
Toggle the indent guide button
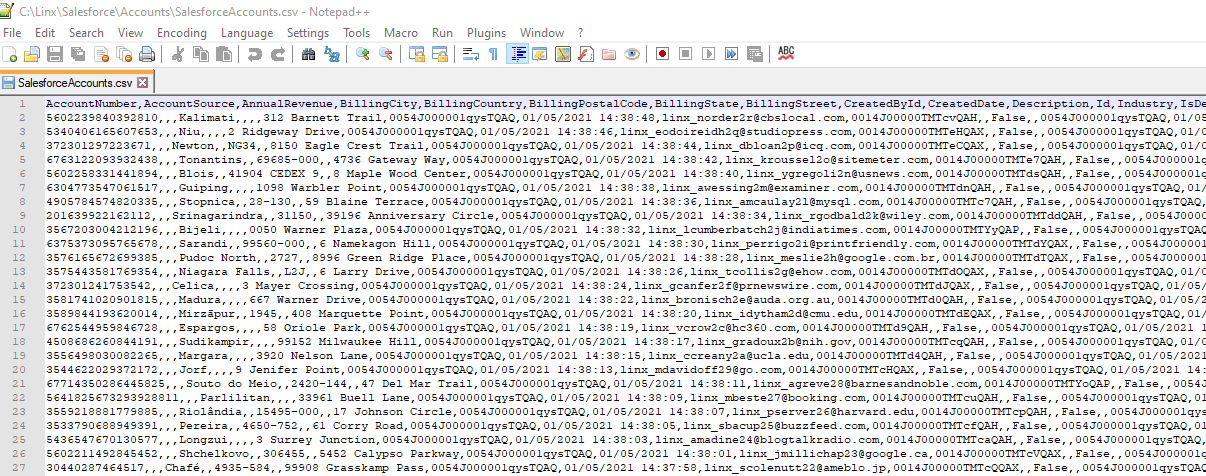518,54
